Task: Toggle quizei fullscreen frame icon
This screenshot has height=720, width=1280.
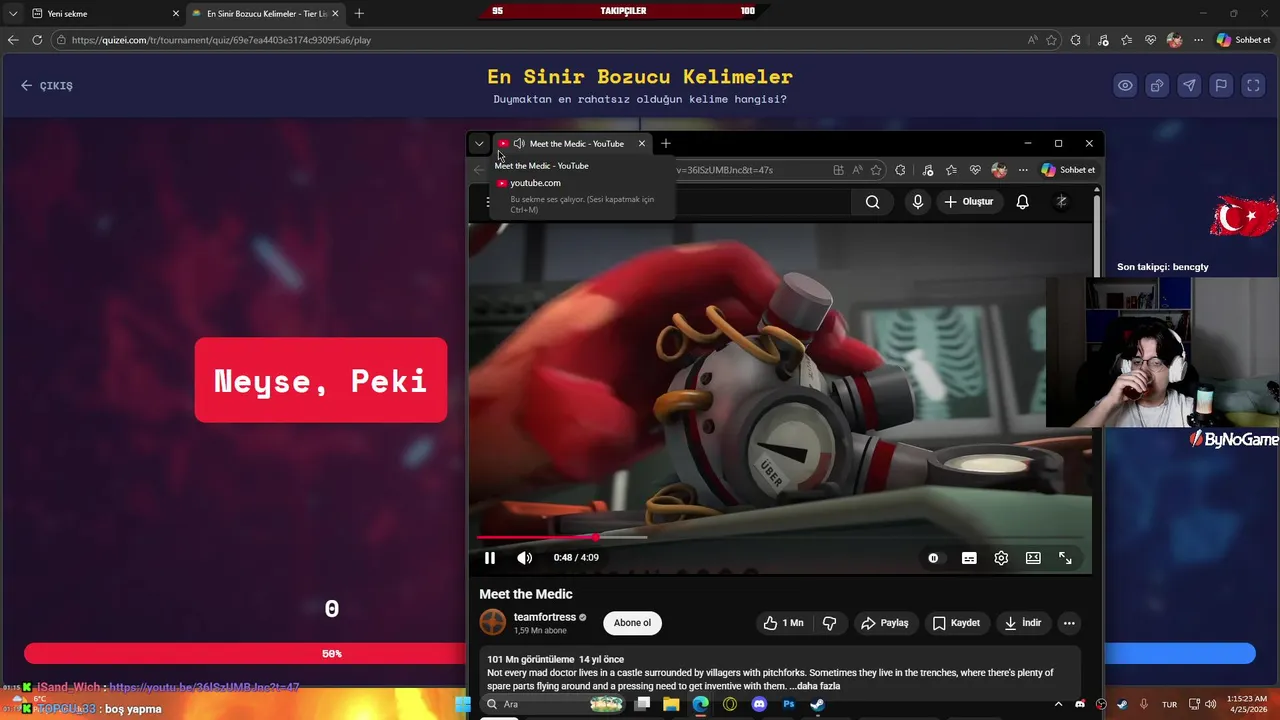Action: pyautogui.click(x=1253, y=86)
